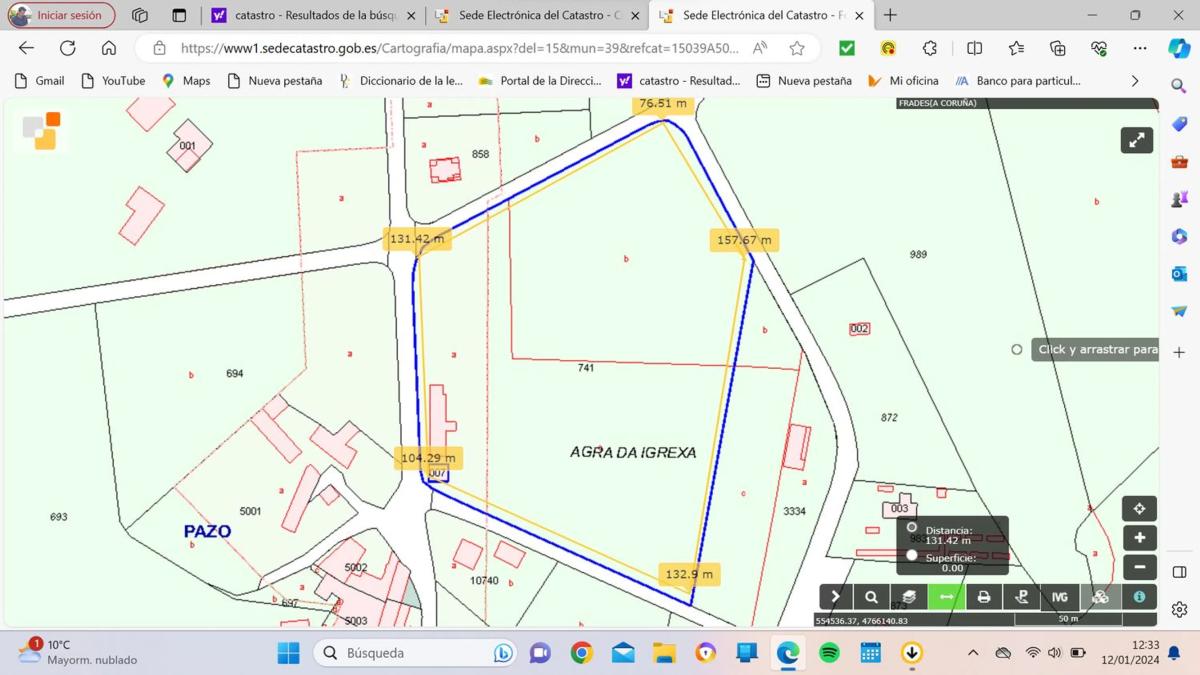Expand the map toolbar chevron arrow
Viewport: 1200px width, 675px height.
(834, 597)
